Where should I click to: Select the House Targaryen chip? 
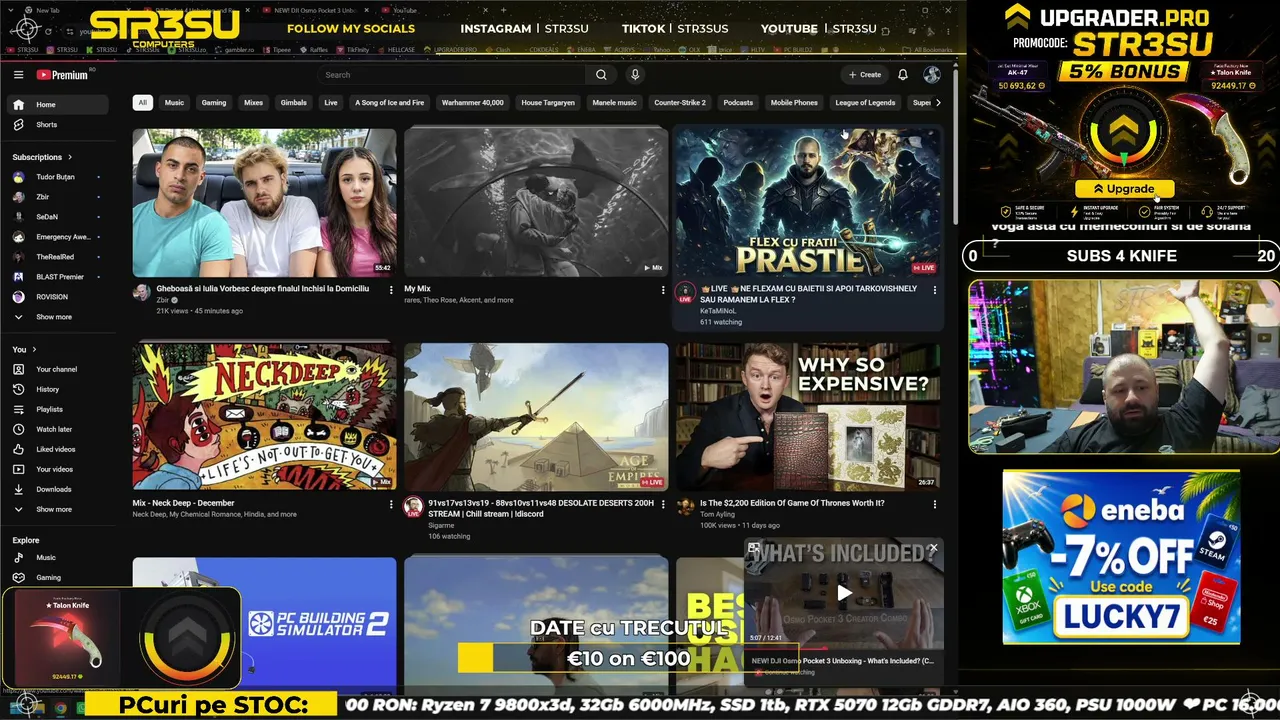pyautogui.click(x=548, y=102)
